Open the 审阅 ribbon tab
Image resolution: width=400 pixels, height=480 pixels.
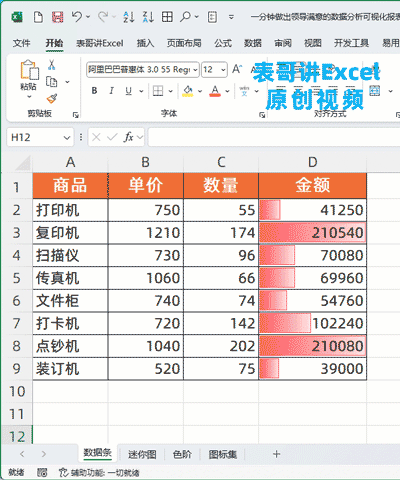[283, 43]
